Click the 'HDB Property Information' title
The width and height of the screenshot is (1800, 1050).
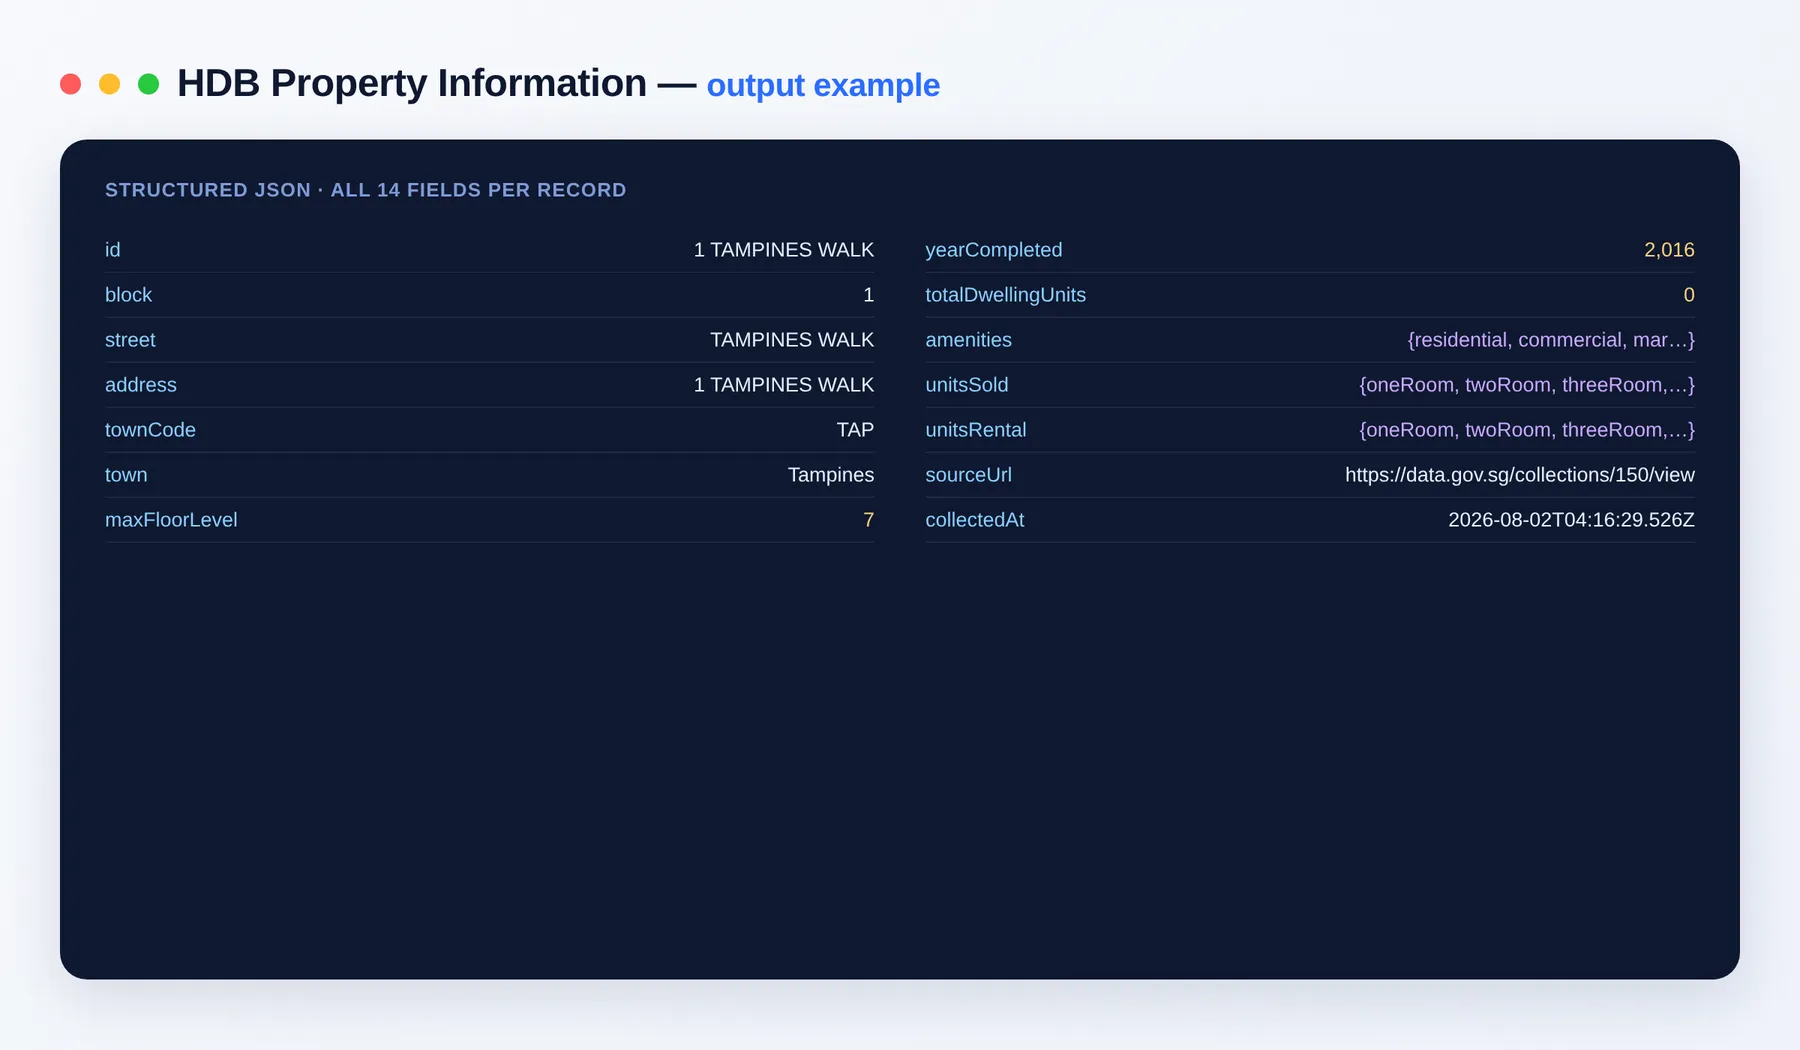[x=412, y=84]
